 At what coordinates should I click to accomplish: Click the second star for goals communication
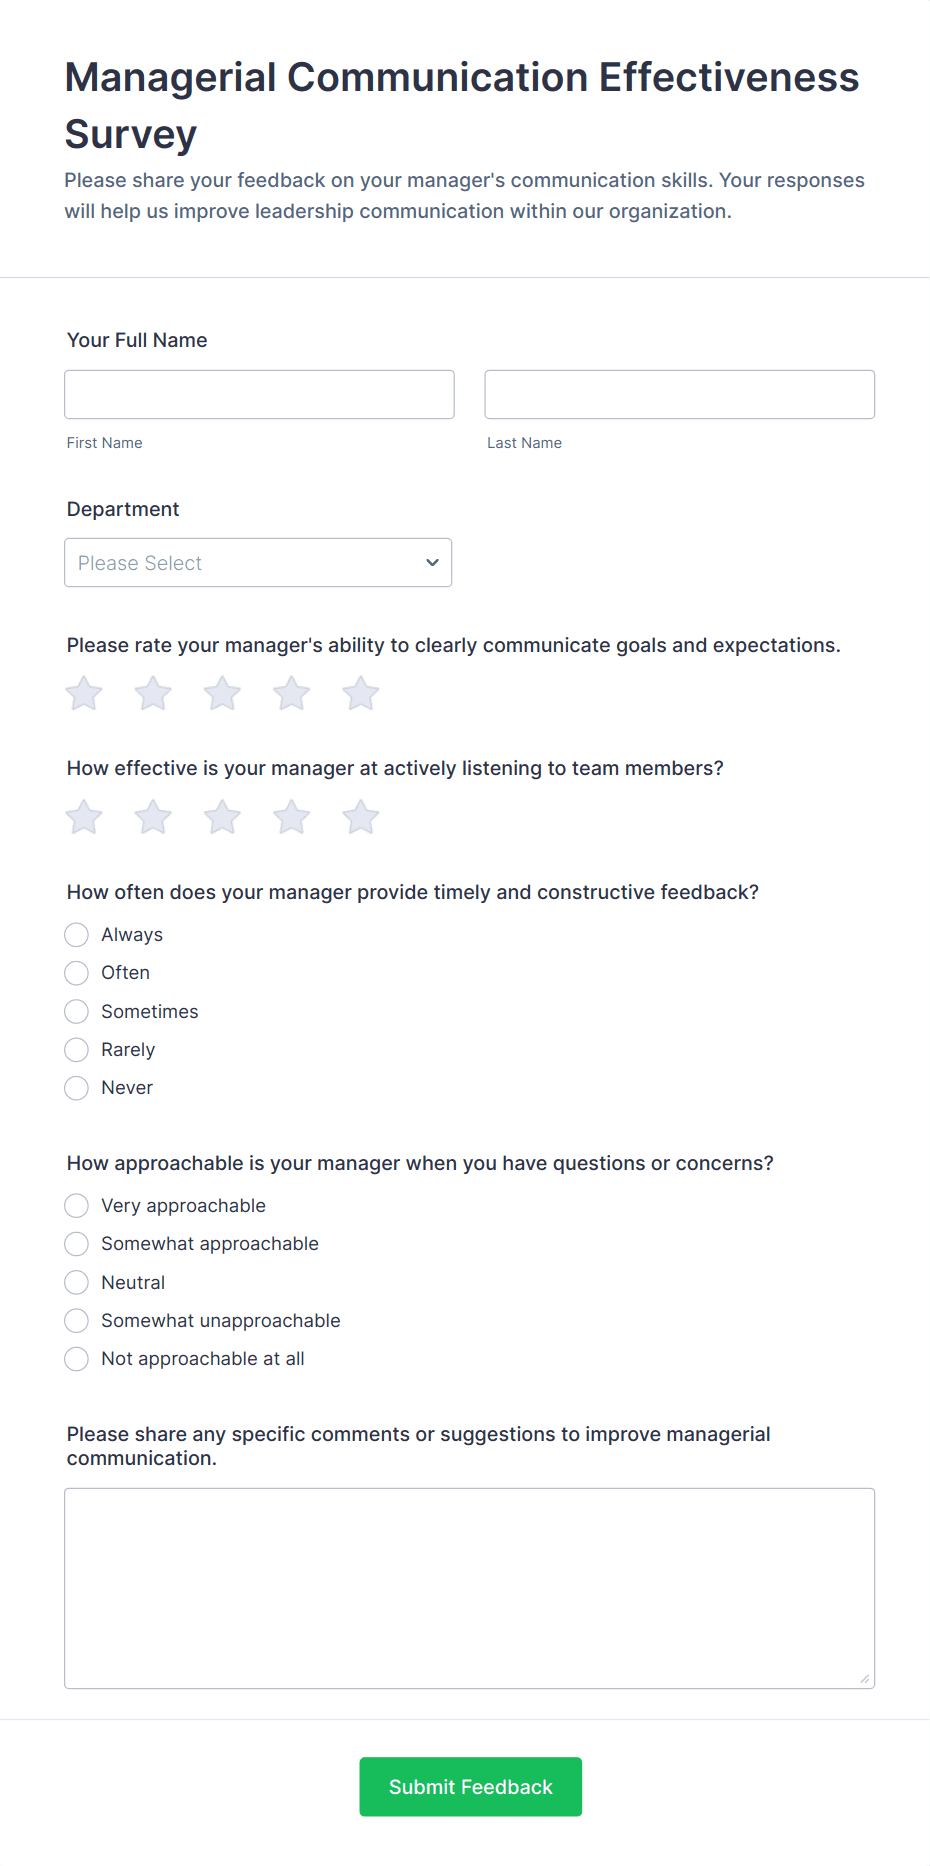point(152,693)
